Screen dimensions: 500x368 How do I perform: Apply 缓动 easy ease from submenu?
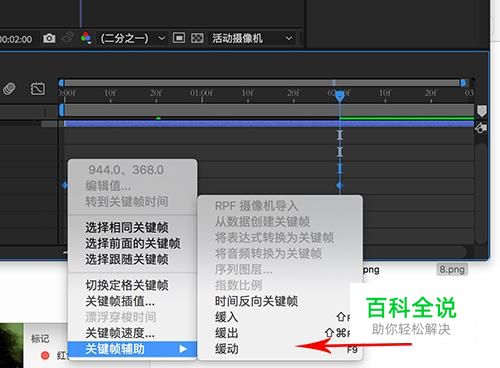226,349
